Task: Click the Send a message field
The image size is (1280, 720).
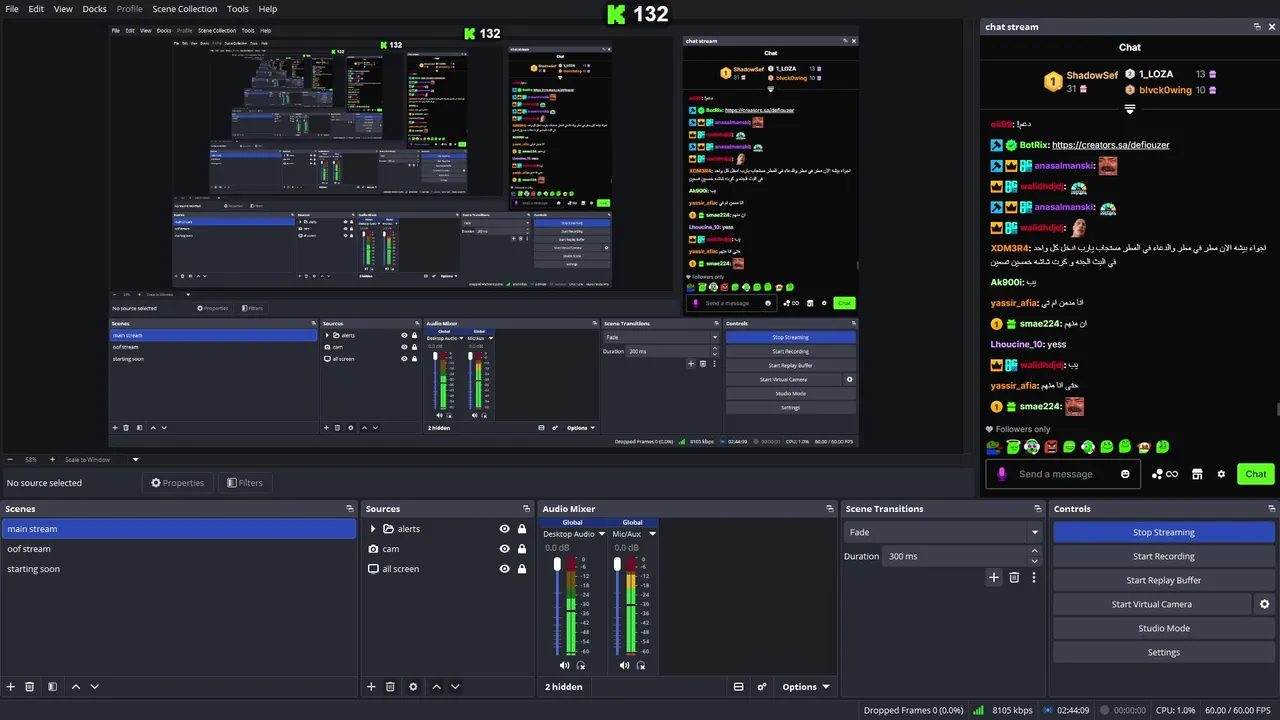Action: pos(1063,474)
